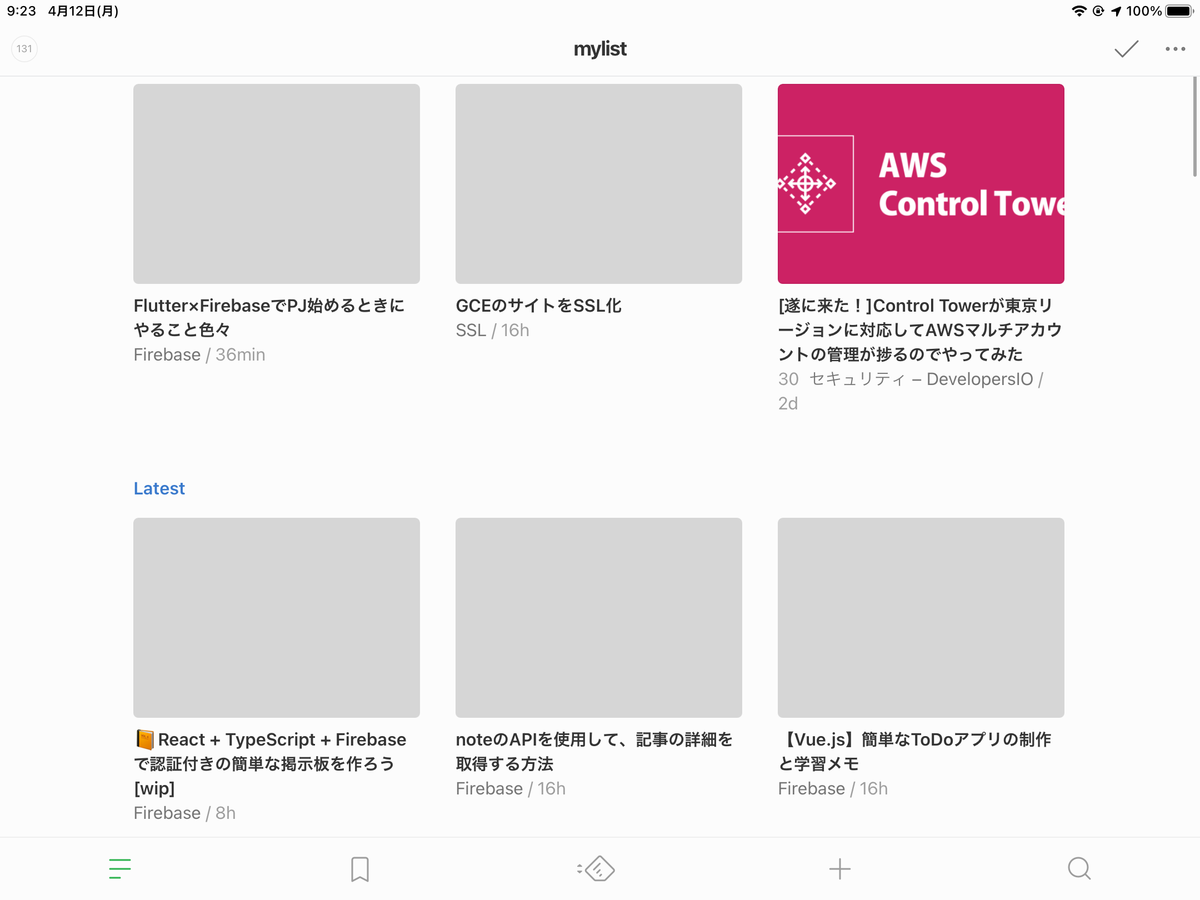The width and height of the screenshot is (1200, 900).
Task: Open GCEのサイトをSSL化 article thumbnail
Action: pyautogui.click(x=598, y=184)
